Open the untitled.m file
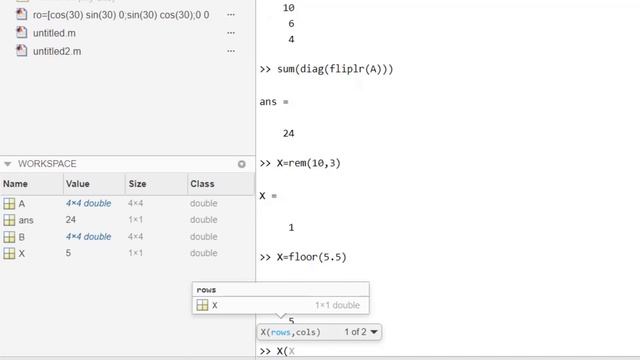The height and width of the screenshot is (360, 640). (x=54, y=33)
